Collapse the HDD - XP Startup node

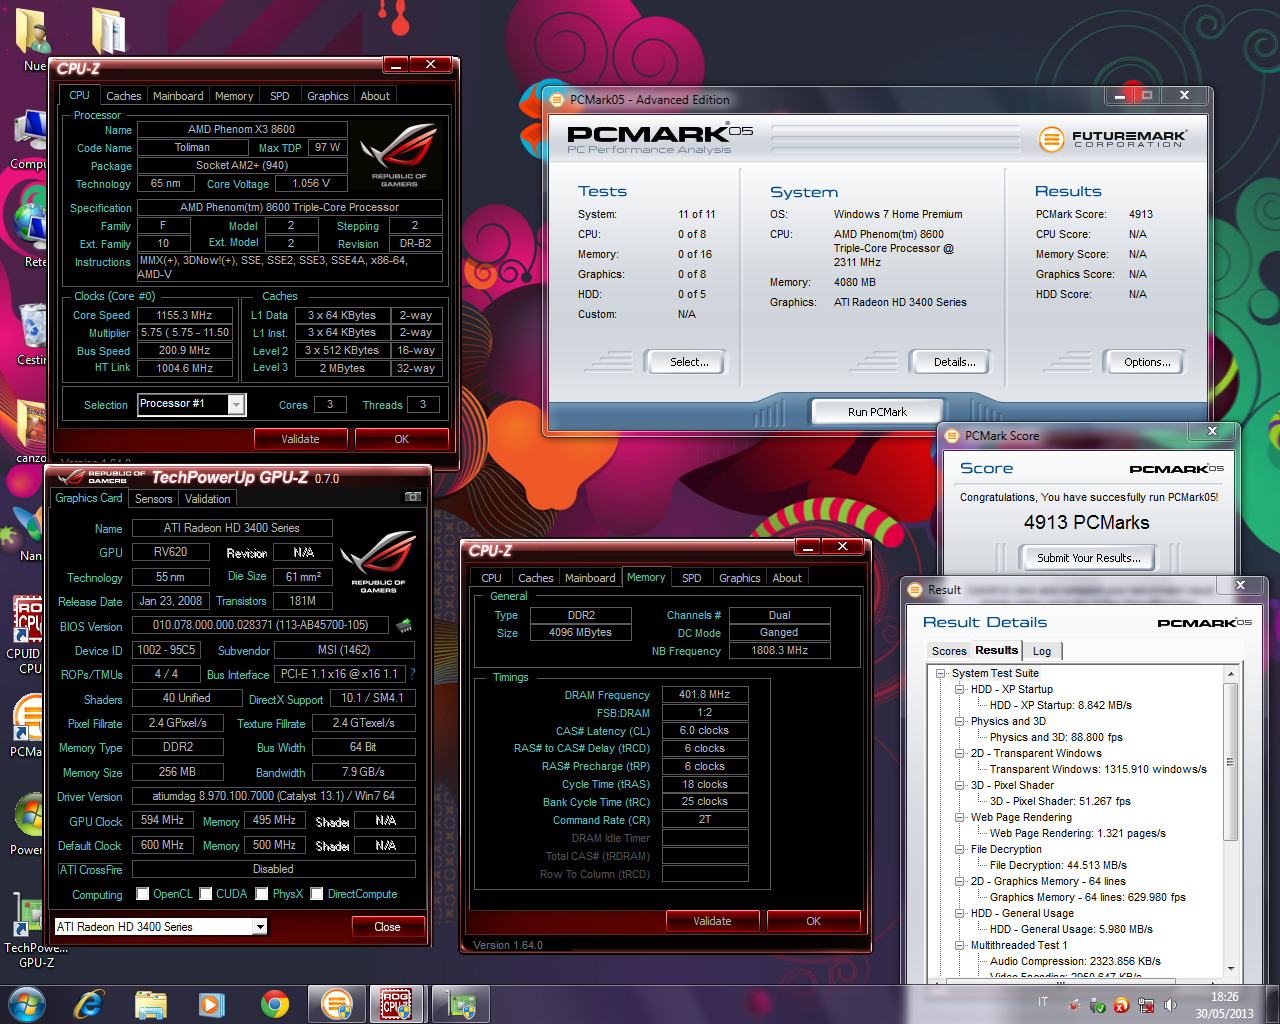pyautogui.click(x=960, y=690)
